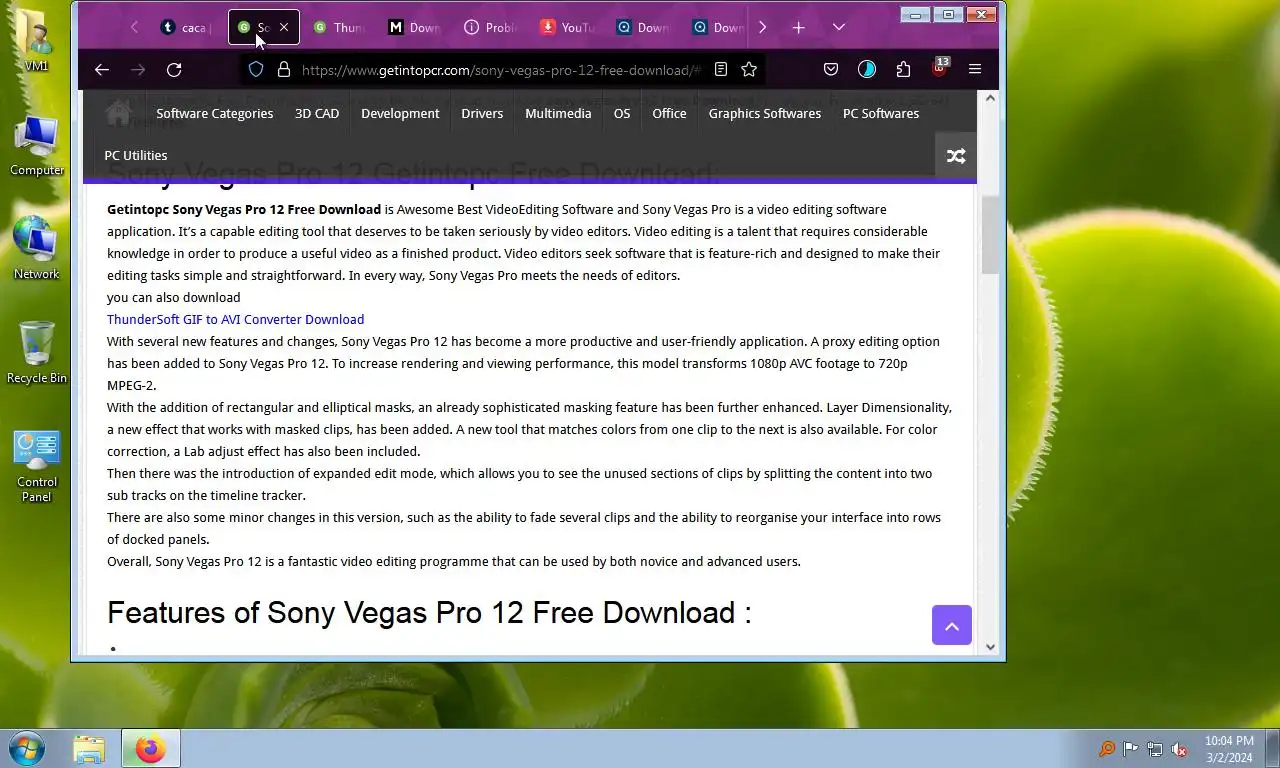Open the OS category

pyautogui.click(x=622, y=113)
